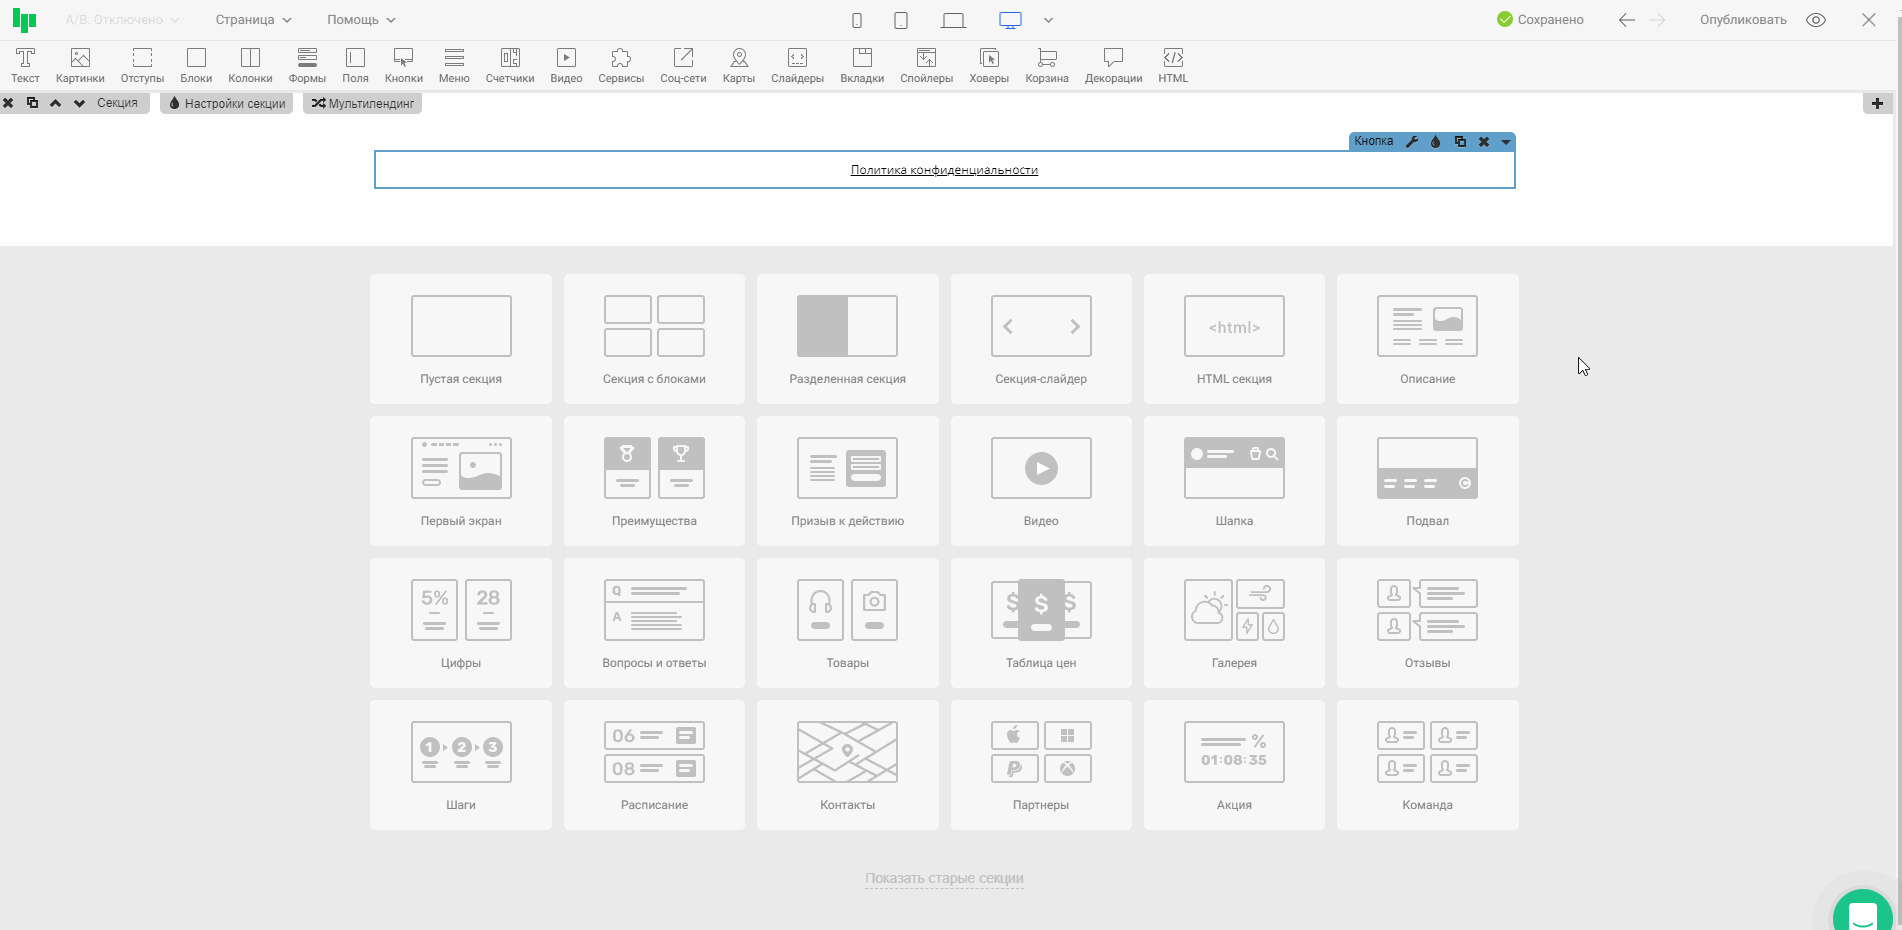
Task: Click the wrench icon on Кнопка panel
Action: click(1412, 142)
